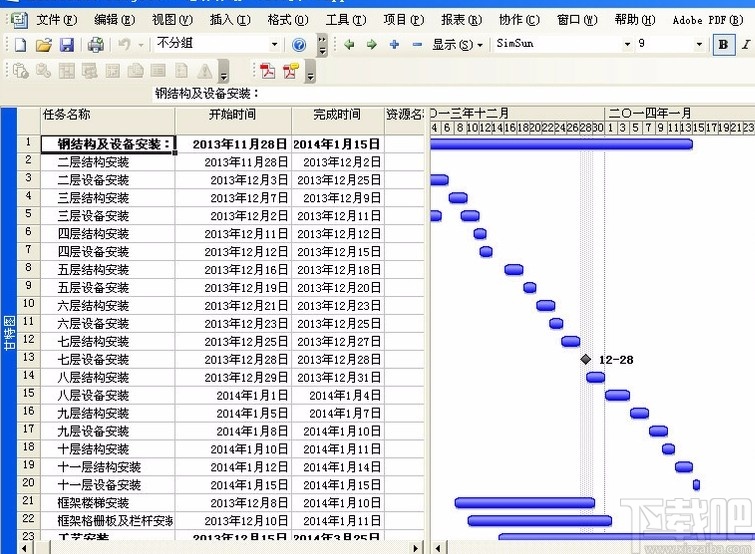
Task: Open the 视图(V) menu
Action: pyautogui.click(x=172, y=20)
